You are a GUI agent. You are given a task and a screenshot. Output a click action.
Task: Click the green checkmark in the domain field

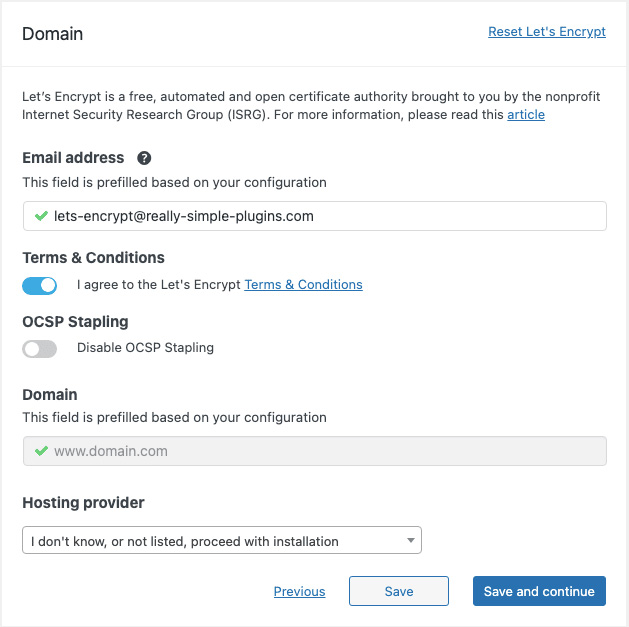tap(41, 451)
